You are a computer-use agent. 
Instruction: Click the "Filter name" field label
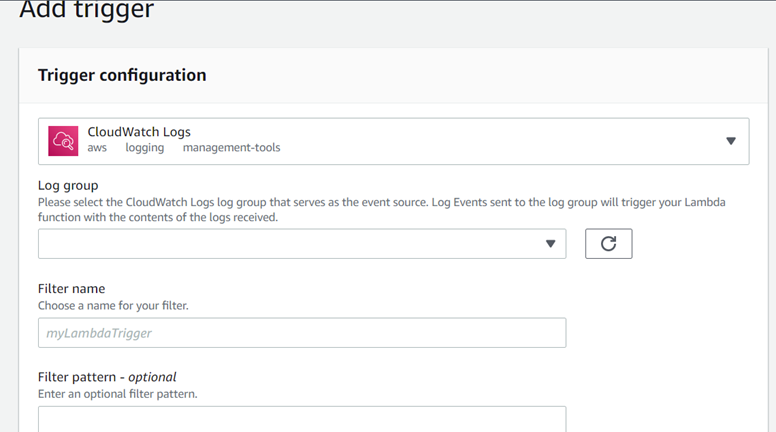pos(71,289)
